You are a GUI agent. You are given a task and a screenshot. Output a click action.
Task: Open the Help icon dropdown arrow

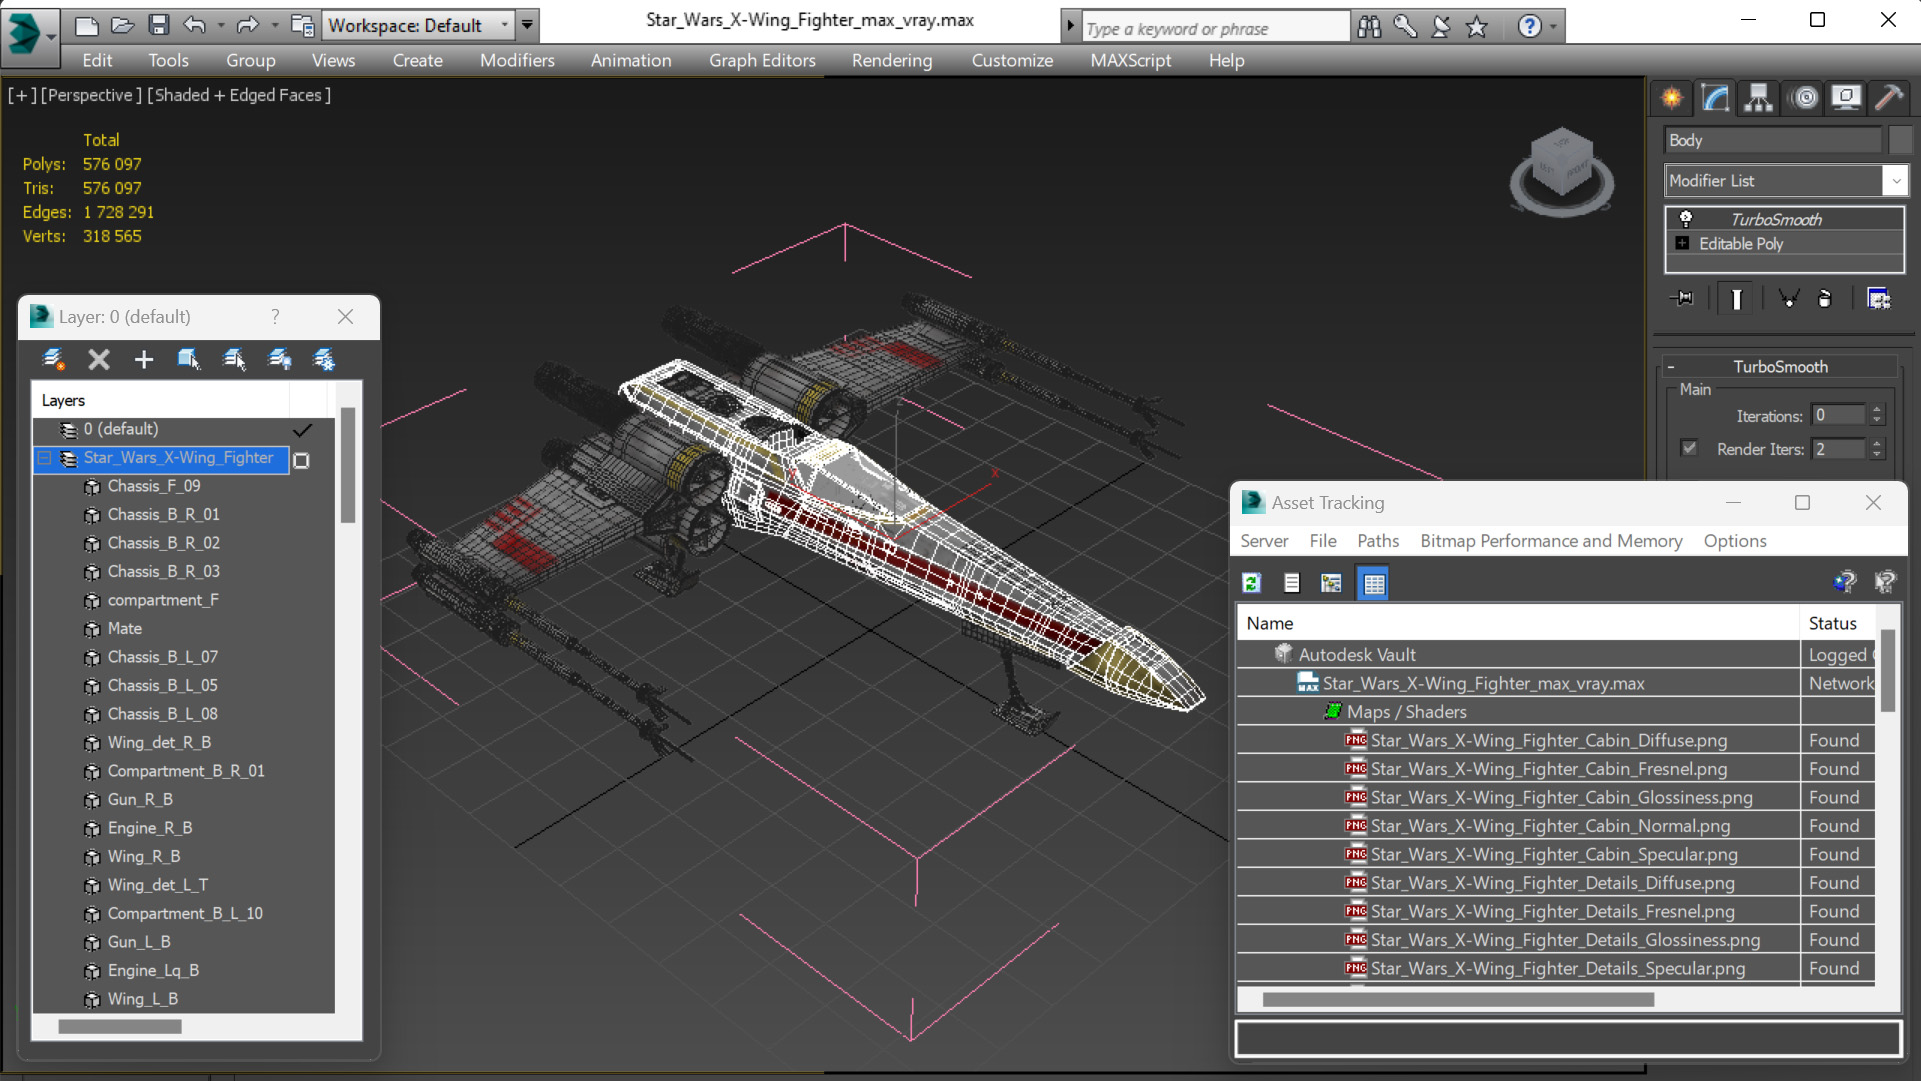point(1553,27)
